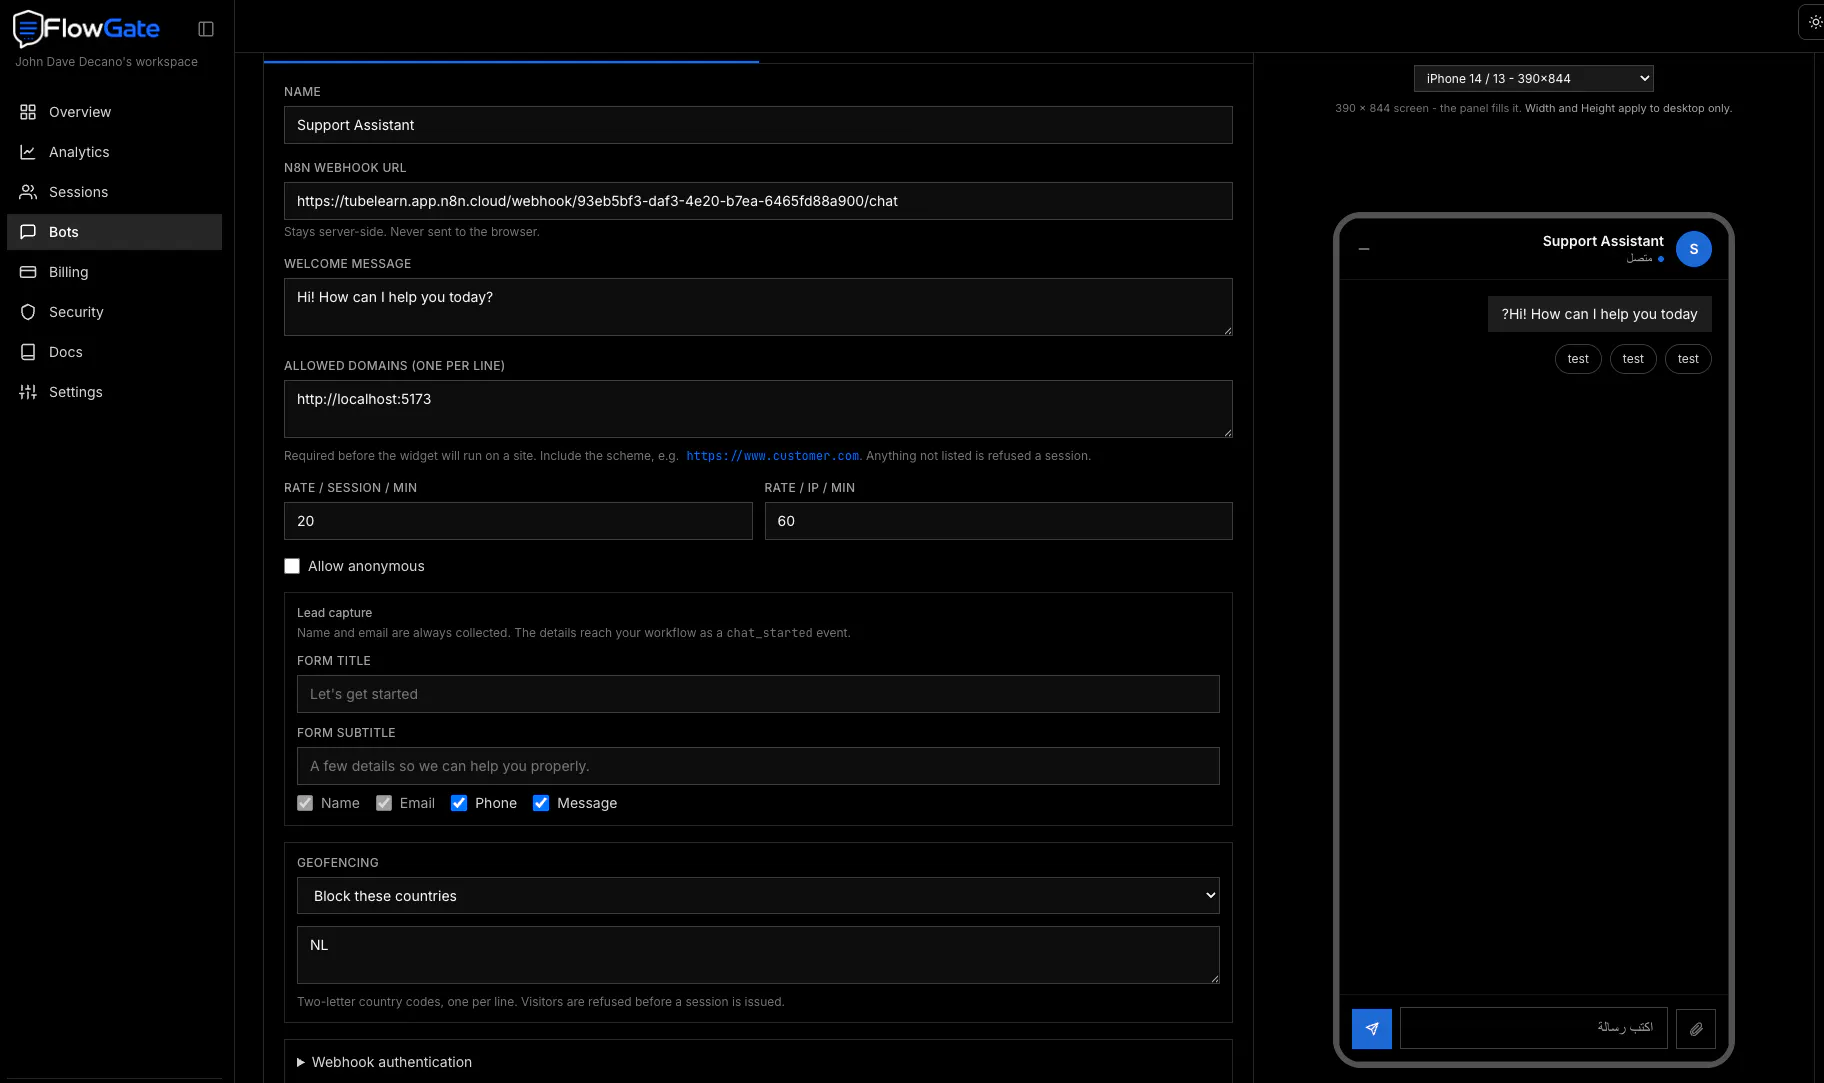The width and height of the screenshot is (1824, 1083).
Task: Open the Geofencing mode dropdown
Action: [x=758, y=896]
